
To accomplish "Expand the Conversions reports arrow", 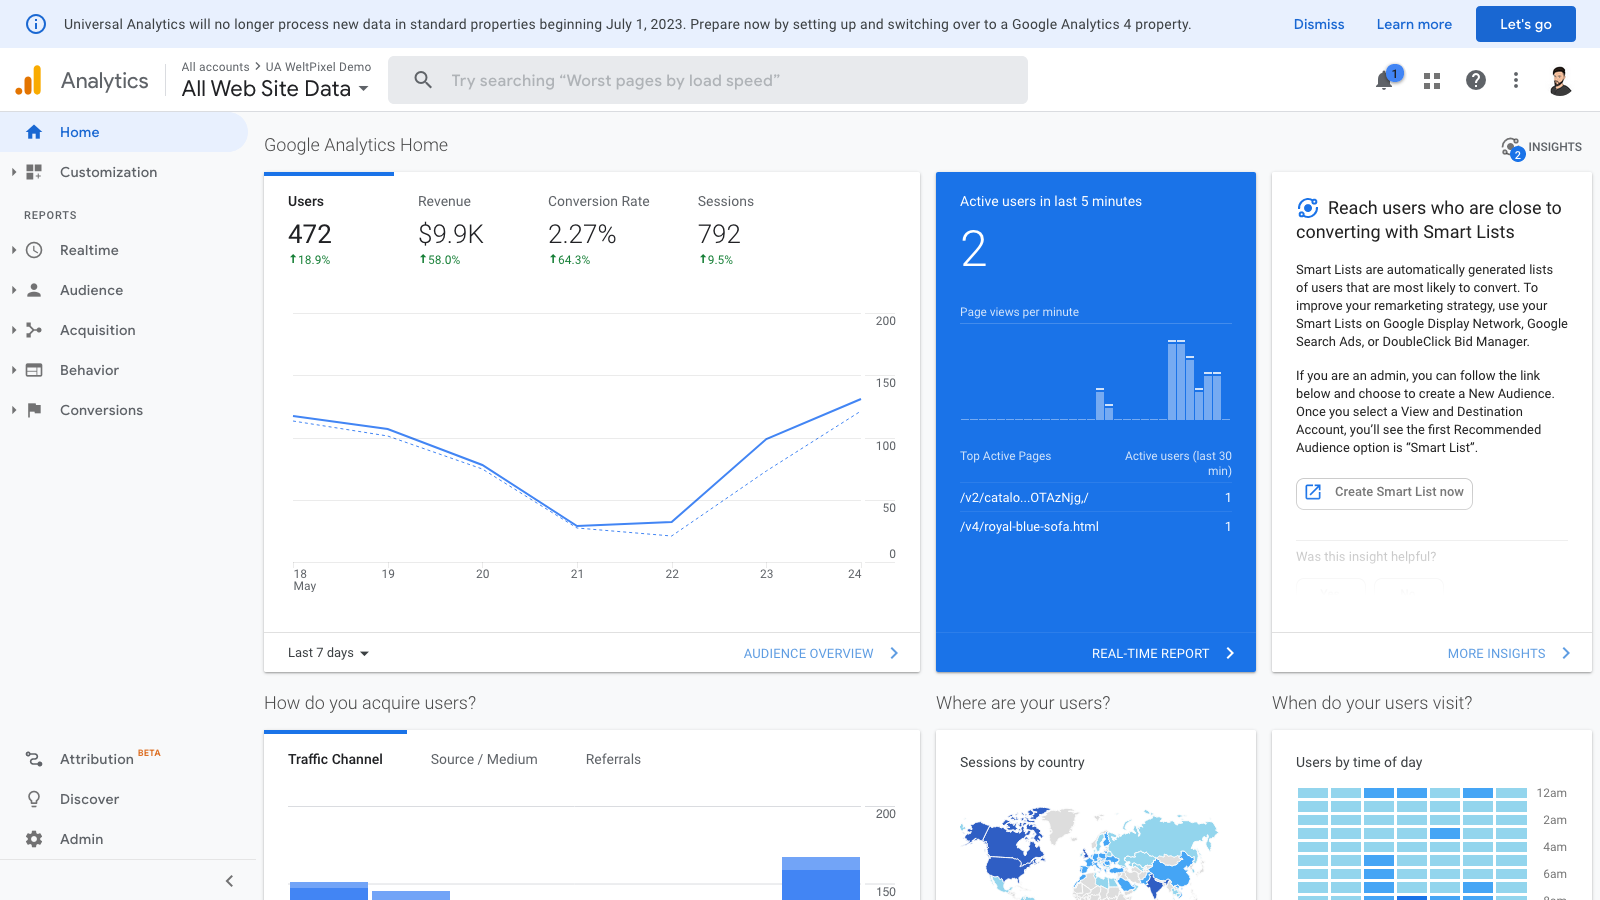I will (x=14, y=410).
